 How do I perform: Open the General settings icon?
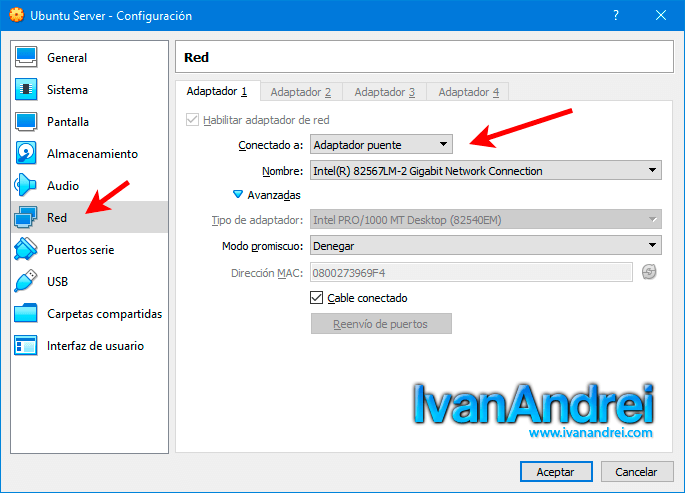point(26,57)
